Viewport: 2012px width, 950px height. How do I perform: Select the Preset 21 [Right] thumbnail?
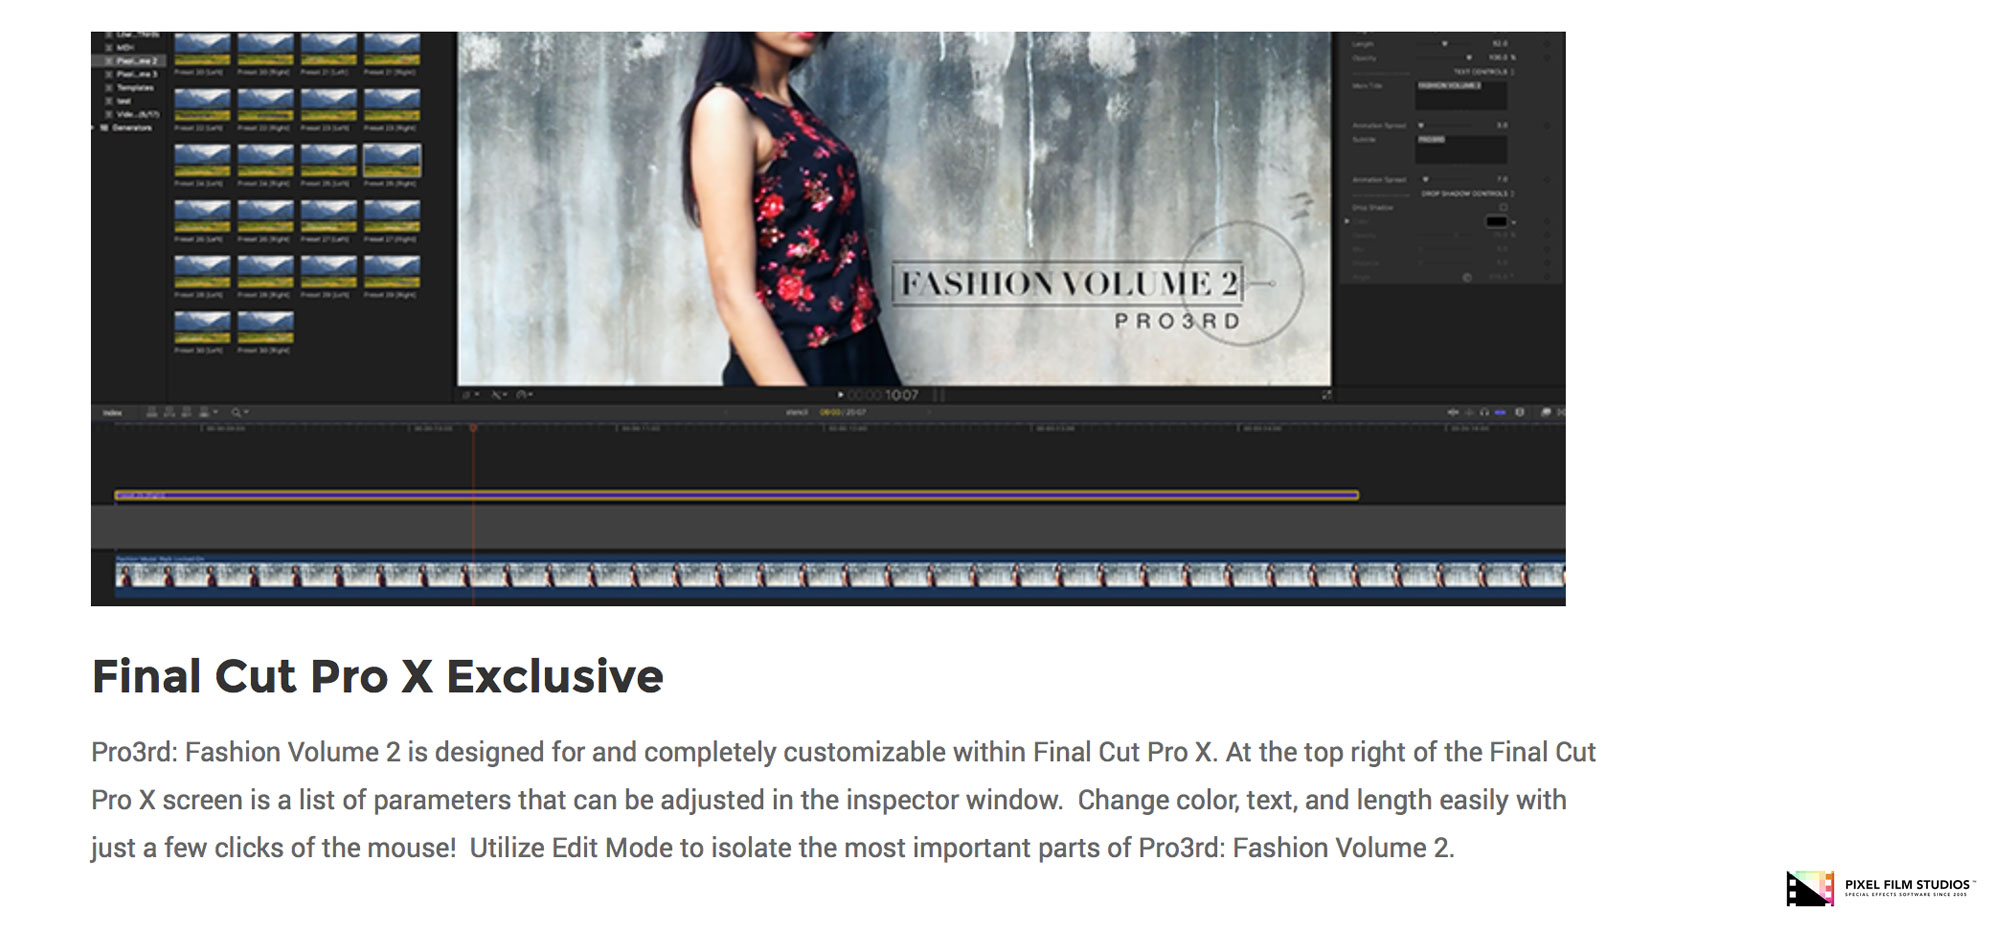392,49
